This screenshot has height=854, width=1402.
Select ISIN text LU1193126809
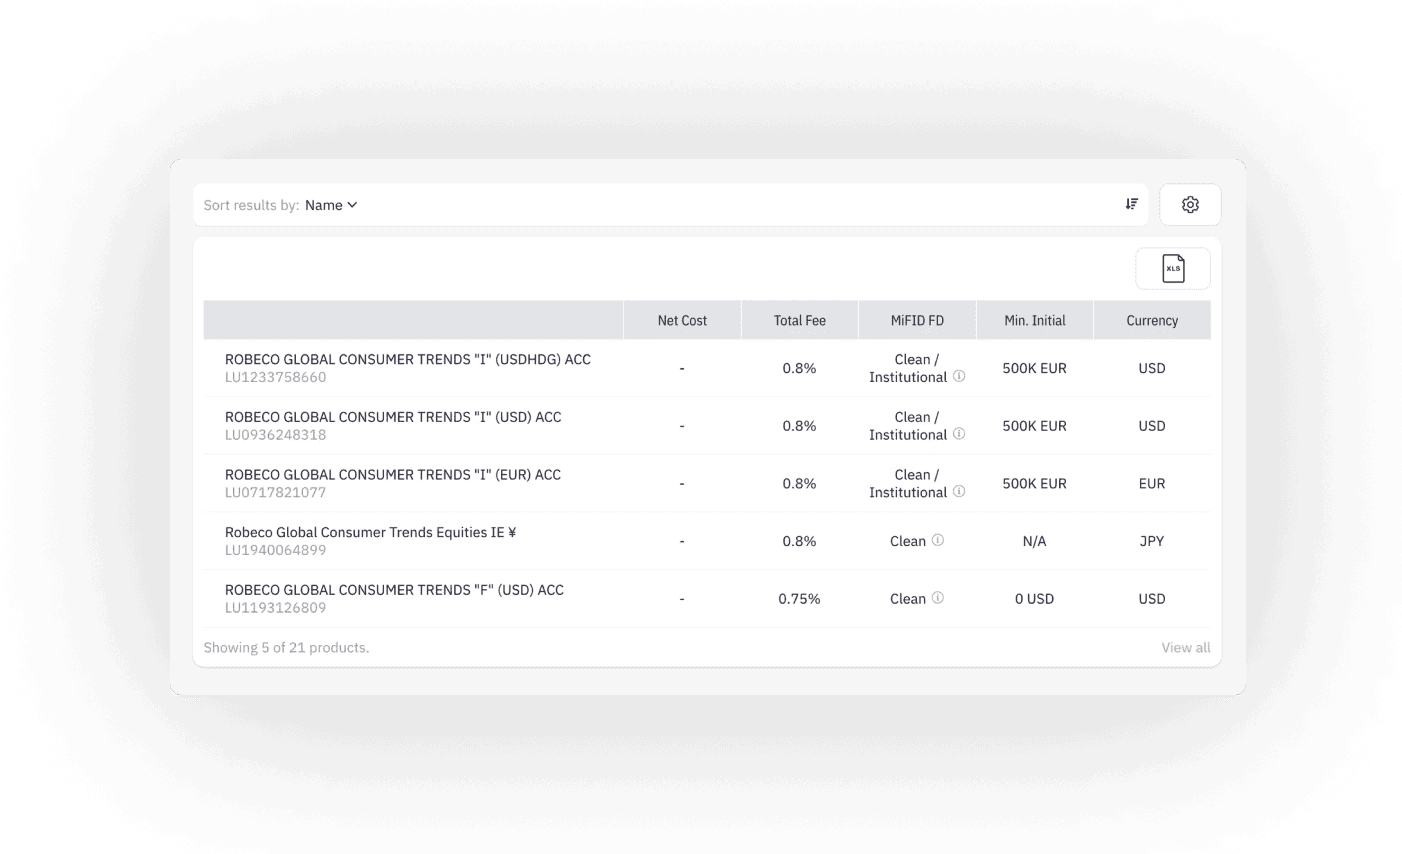pyautogui.click(x=275, y=608)
